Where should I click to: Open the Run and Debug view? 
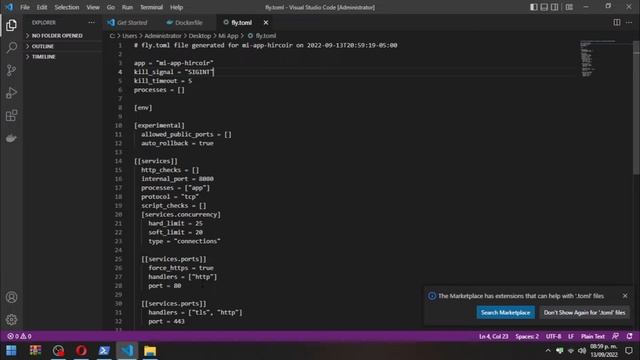click(x=11, y=93)
